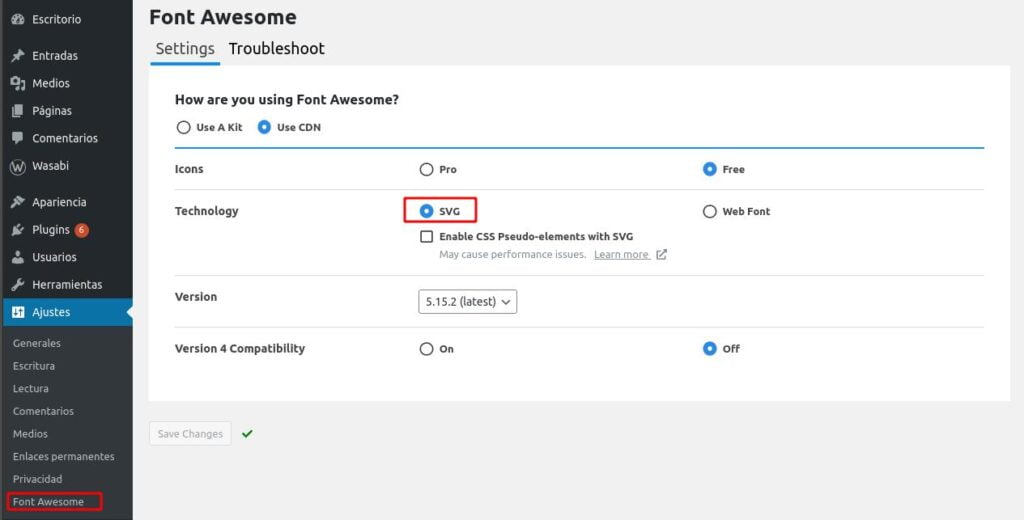Image resolution: width=1024 pixels, height=520 pixels.
Task: Select Web Font technology radio button
Action: 710,211
